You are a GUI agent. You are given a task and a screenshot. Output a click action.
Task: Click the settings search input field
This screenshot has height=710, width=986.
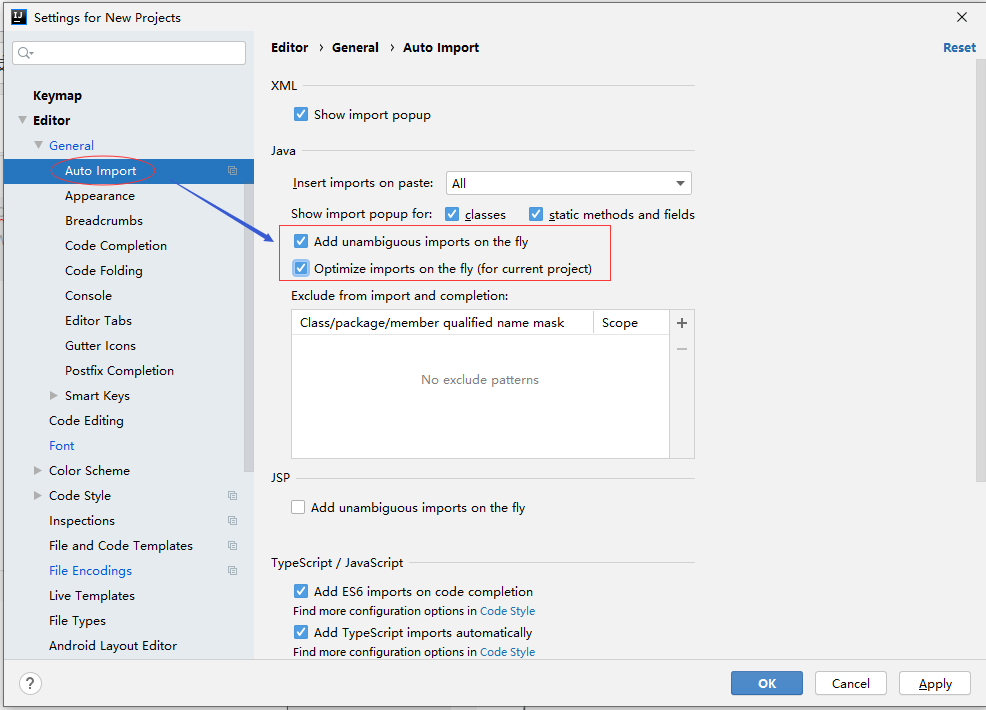pos(129,53)
